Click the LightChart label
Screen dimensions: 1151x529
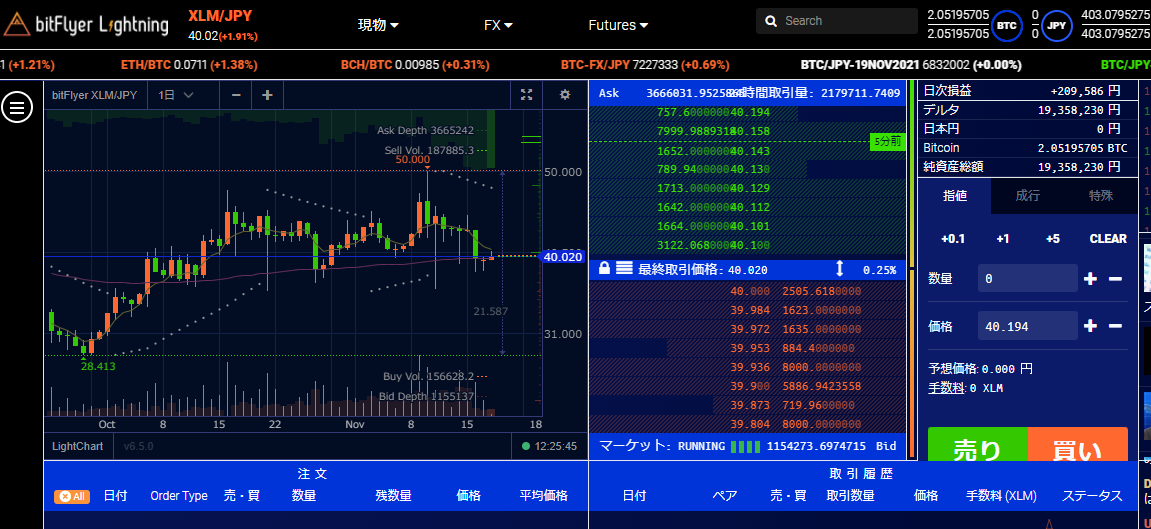78,445
